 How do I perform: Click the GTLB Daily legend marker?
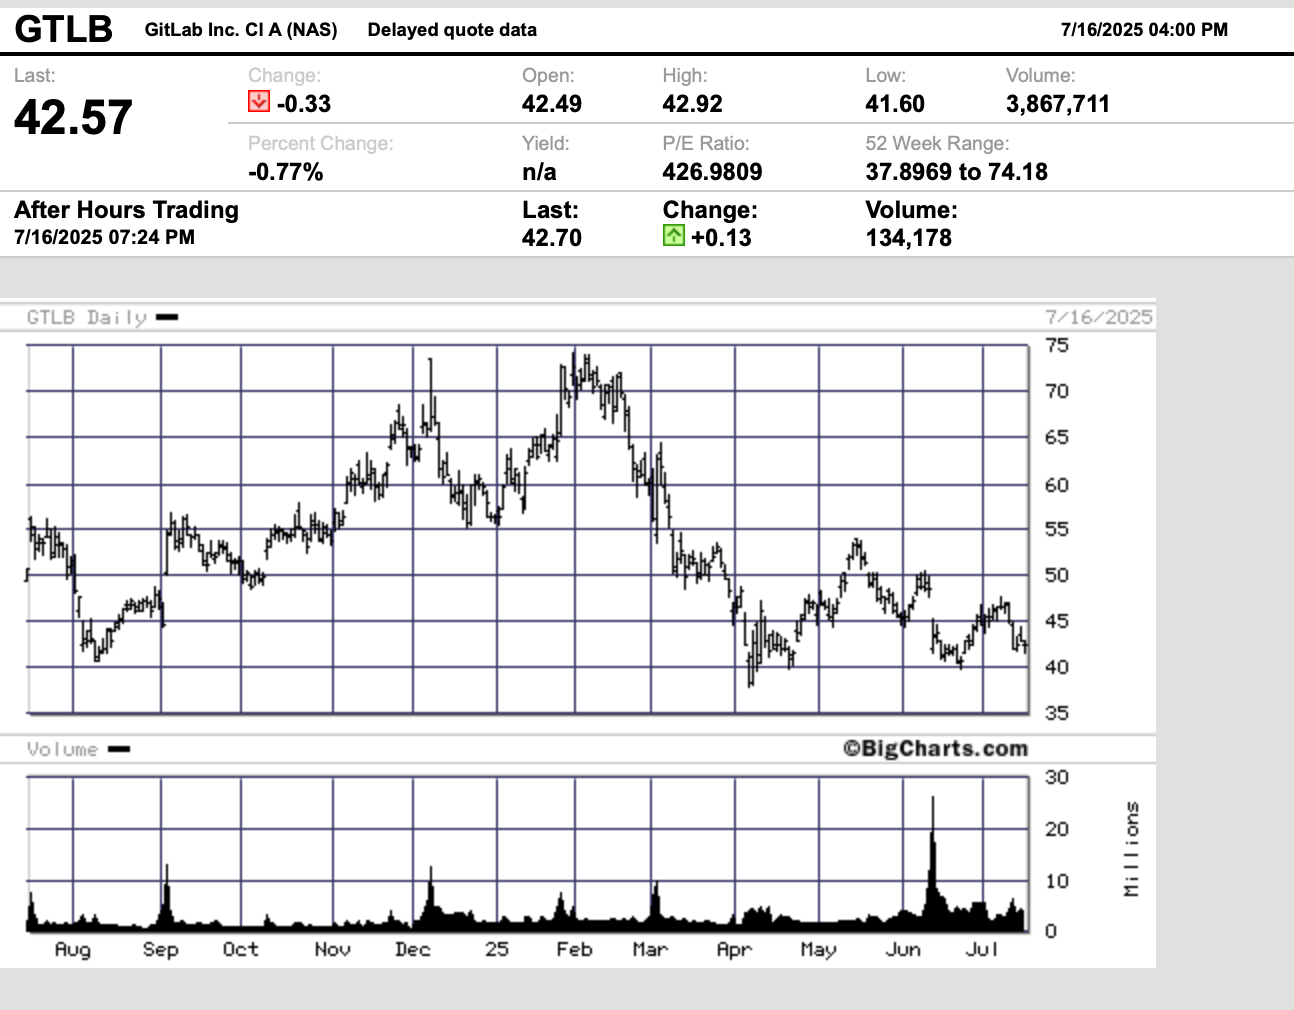pos(167,317)
